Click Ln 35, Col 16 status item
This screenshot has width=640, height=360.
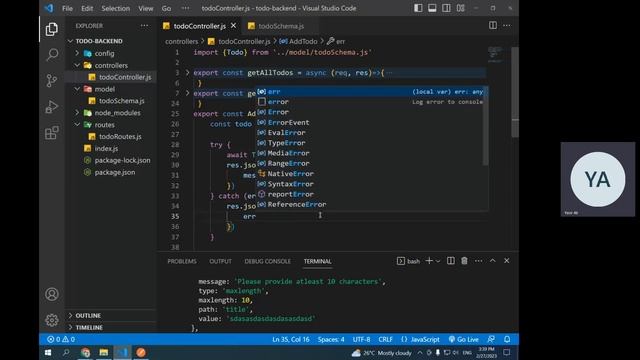click(x=291, y=339)
